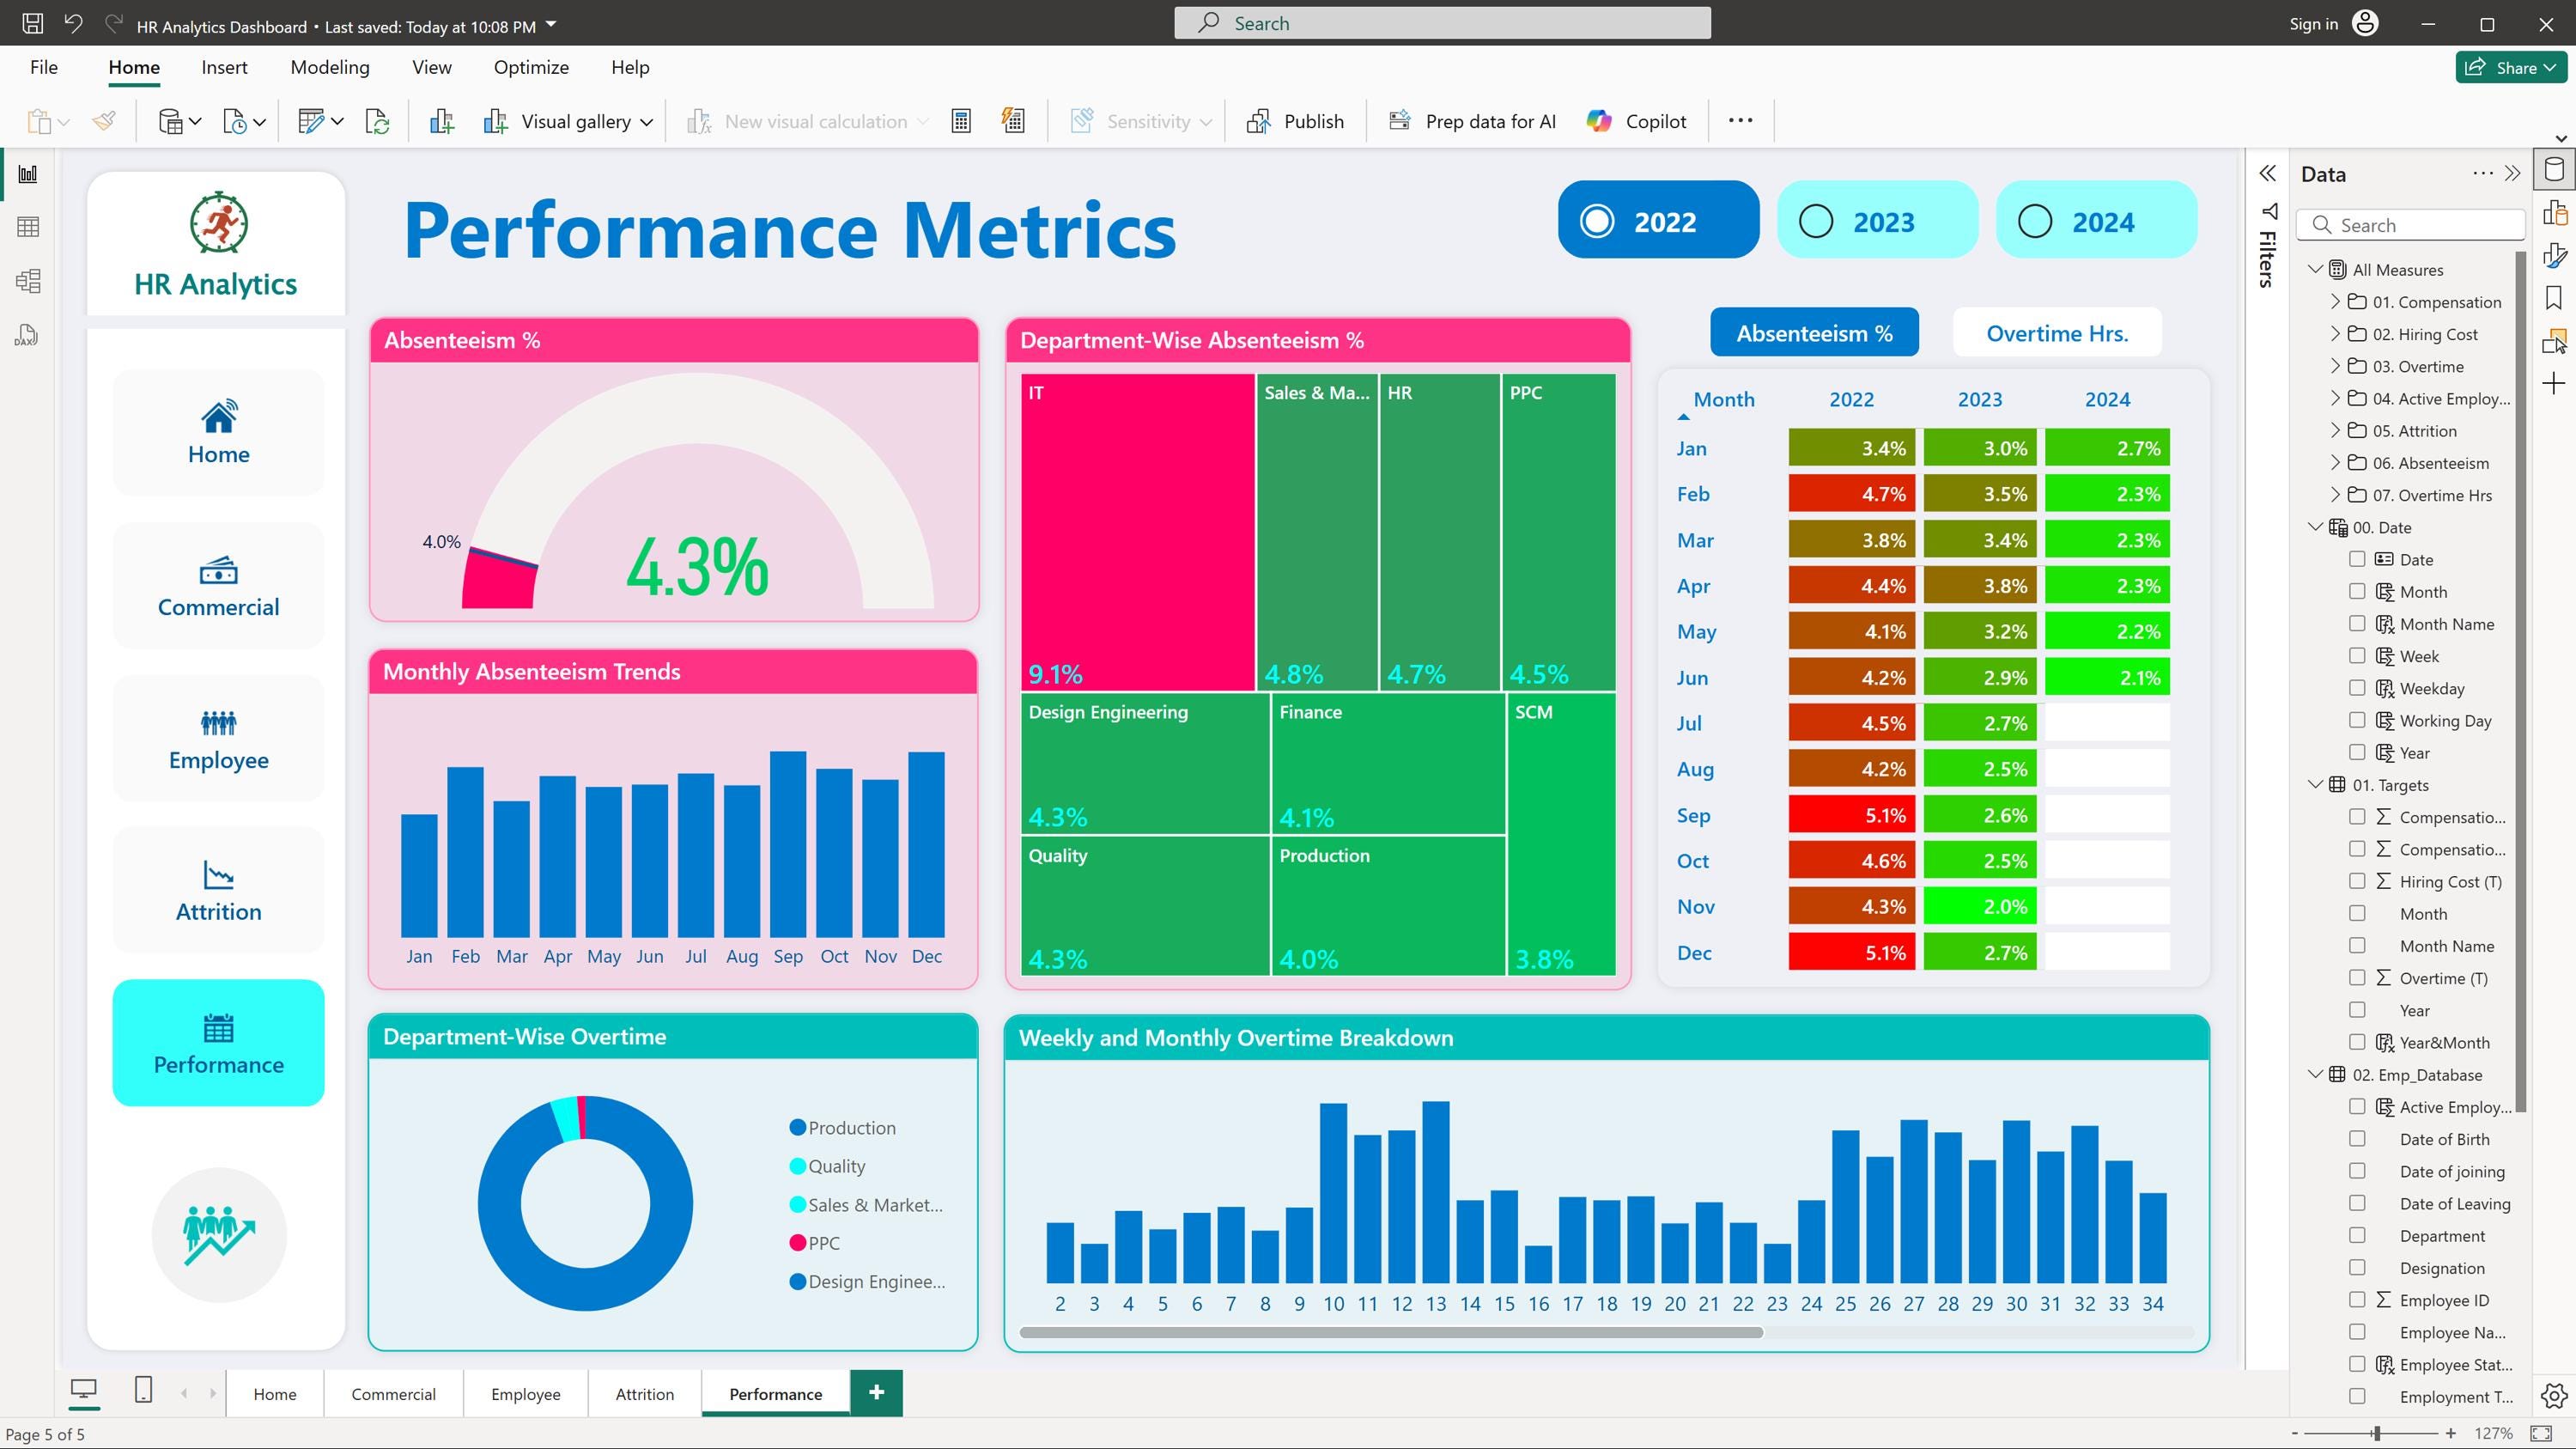Switch to mobile layout icon

143,1389
